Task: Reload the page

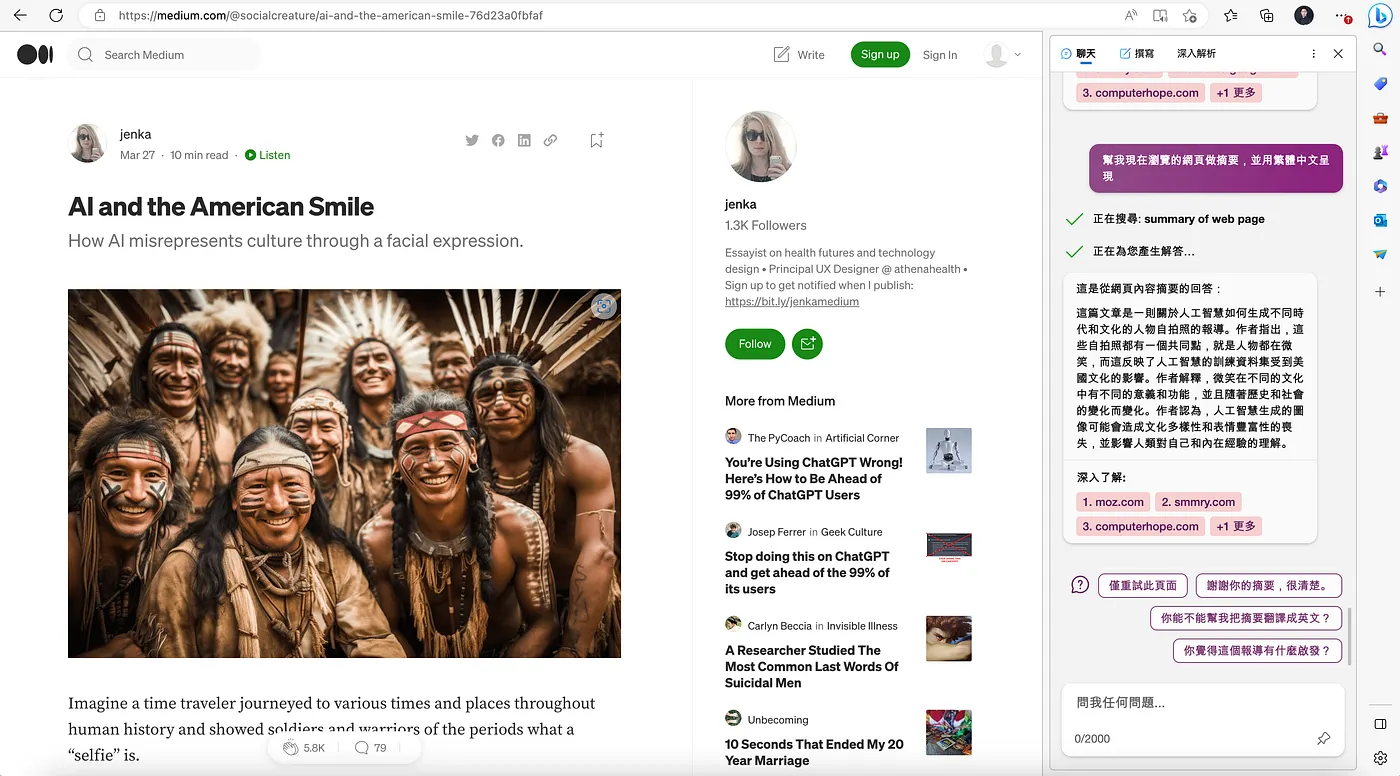Action: (56, 16)
